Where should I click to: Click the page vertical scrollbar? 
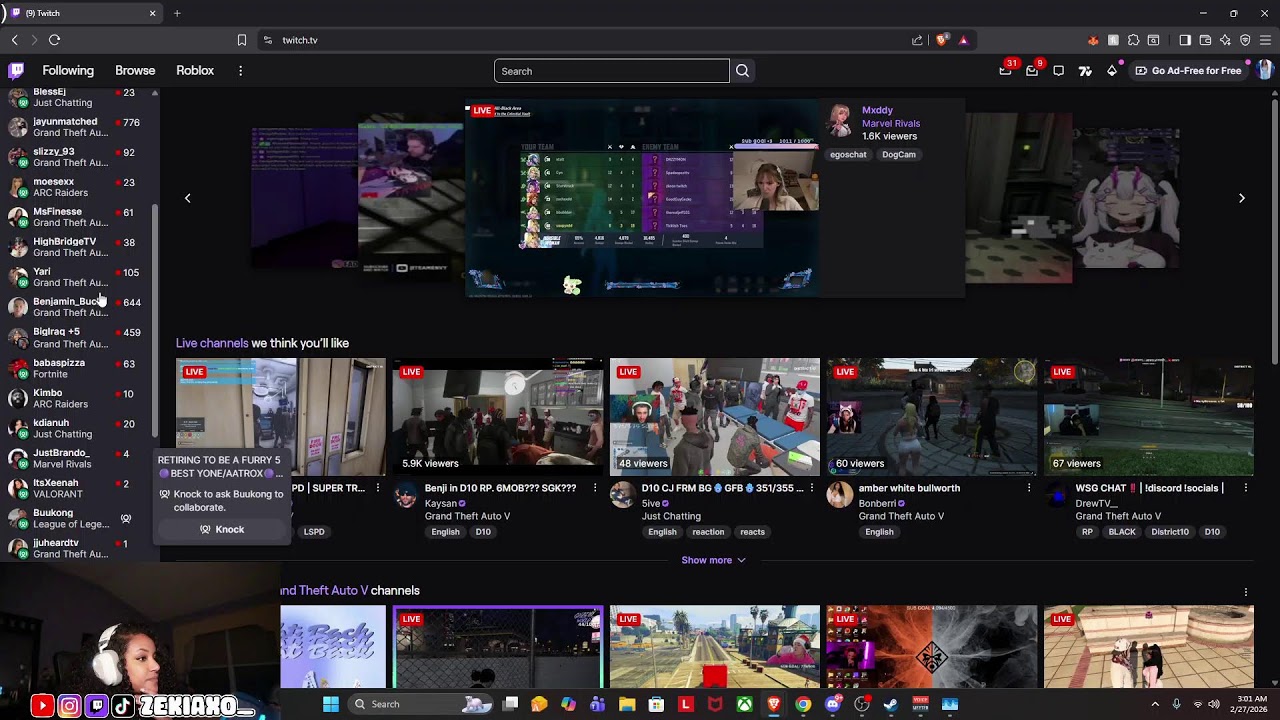coord(1275,230)
